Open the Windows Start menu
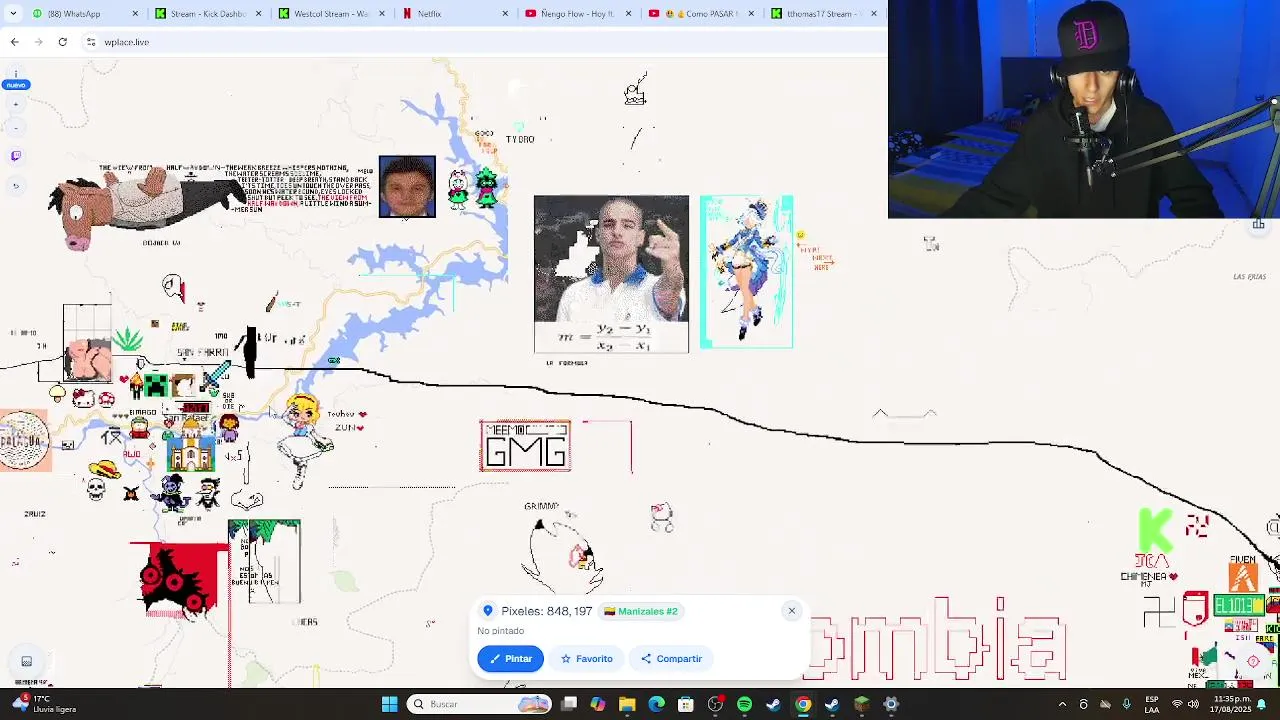The height and width of the screenshot is (720, 1280). (389, 704)
